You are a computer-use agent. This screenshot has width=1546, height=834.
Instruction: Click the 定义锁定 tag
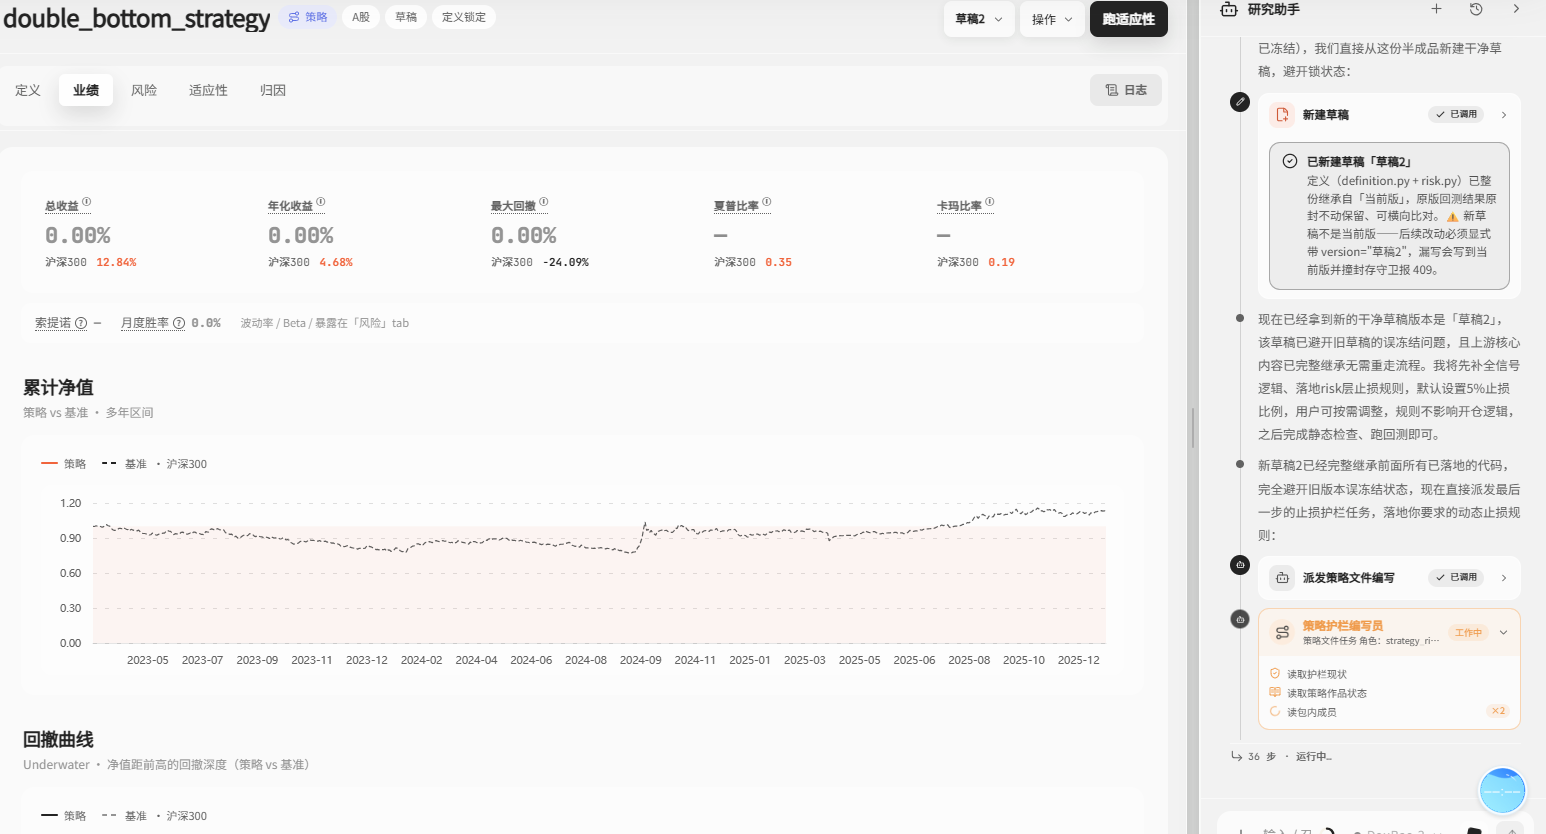(464, 17)
